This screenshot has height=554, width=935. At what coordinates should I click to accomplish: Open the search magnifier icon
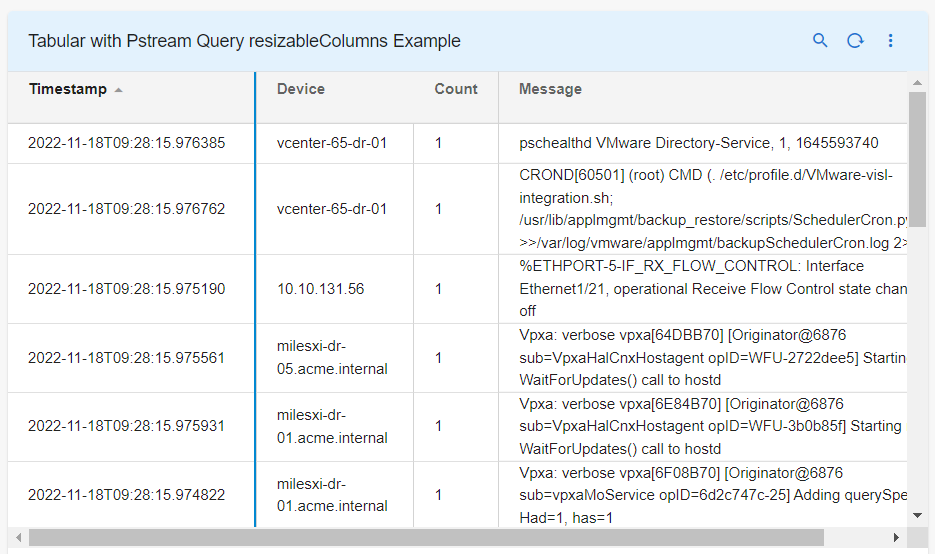[x=820, y=41]
